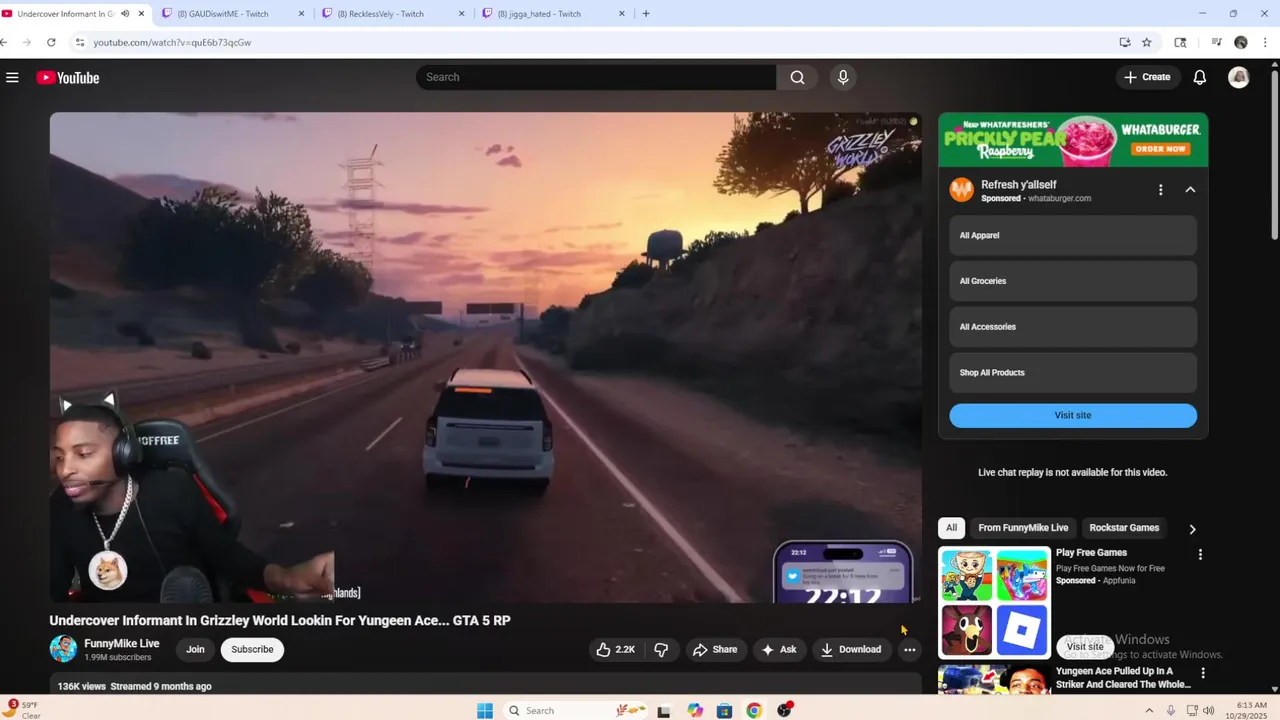The height and width of the screenshot is (720, 1280).
Task: Open Play Free Games ad thumbnail
Action: click(994, 603)
